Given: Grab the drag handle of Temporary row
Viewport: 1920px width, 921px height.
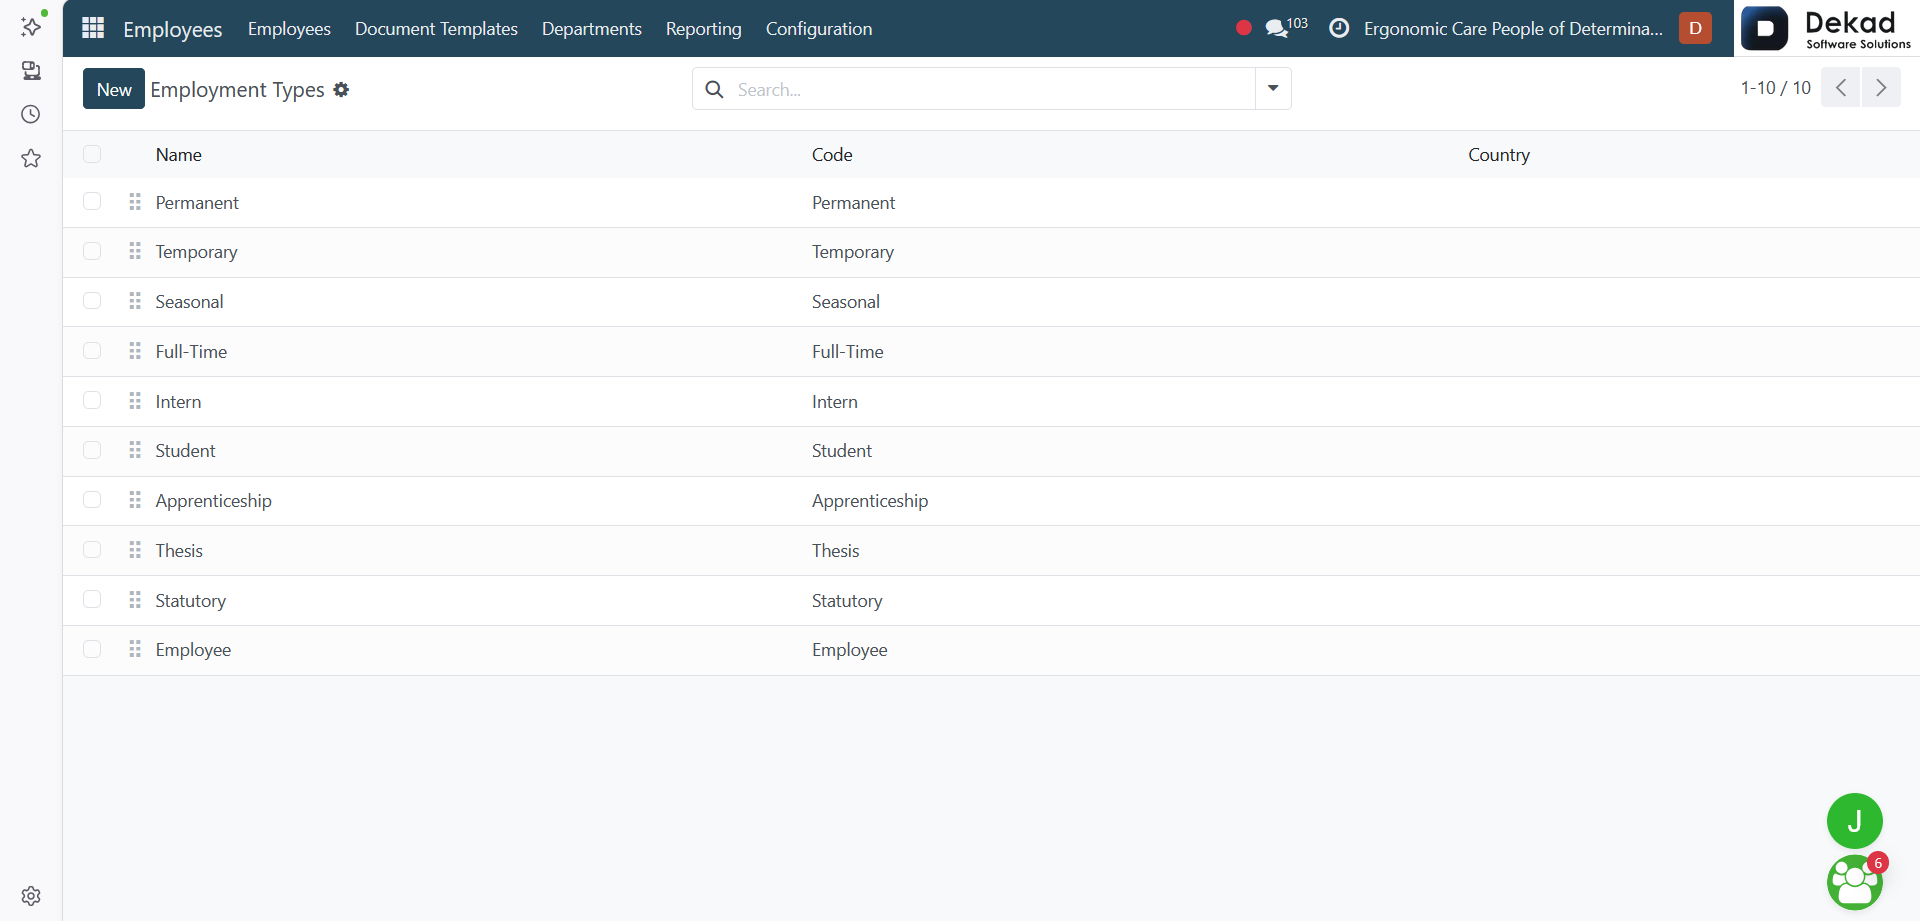Looking at the screenshot, I should point(135,251).
